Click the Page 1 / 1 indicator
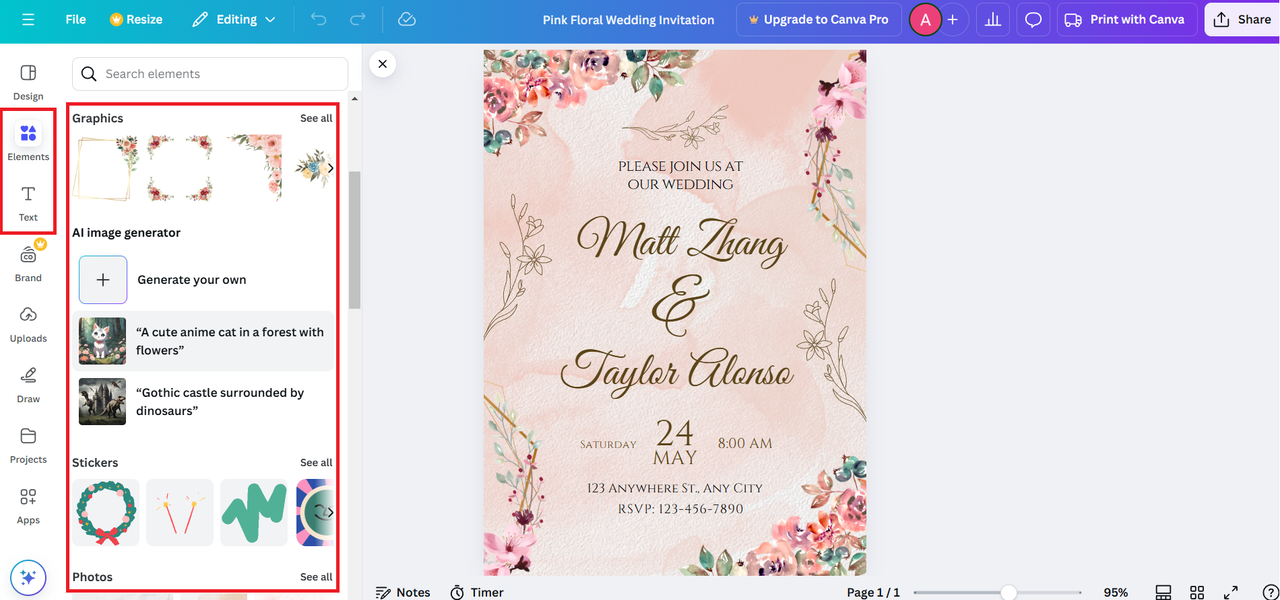This screenshot has width=1280, height=600. point(873,592)
